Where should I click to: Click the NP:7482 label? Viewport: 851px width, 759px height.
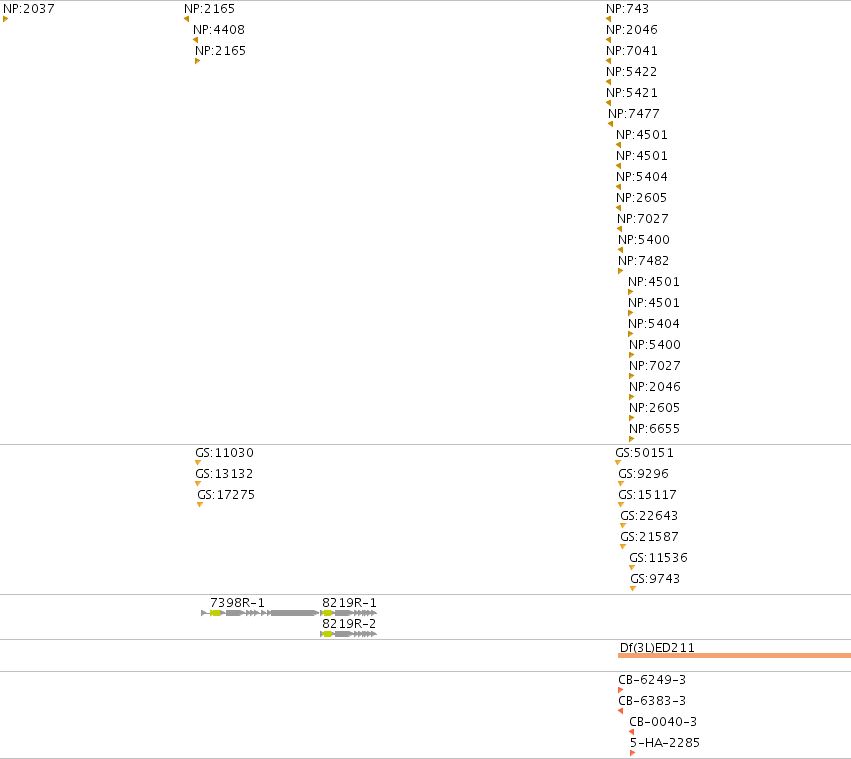pos(644,261)
